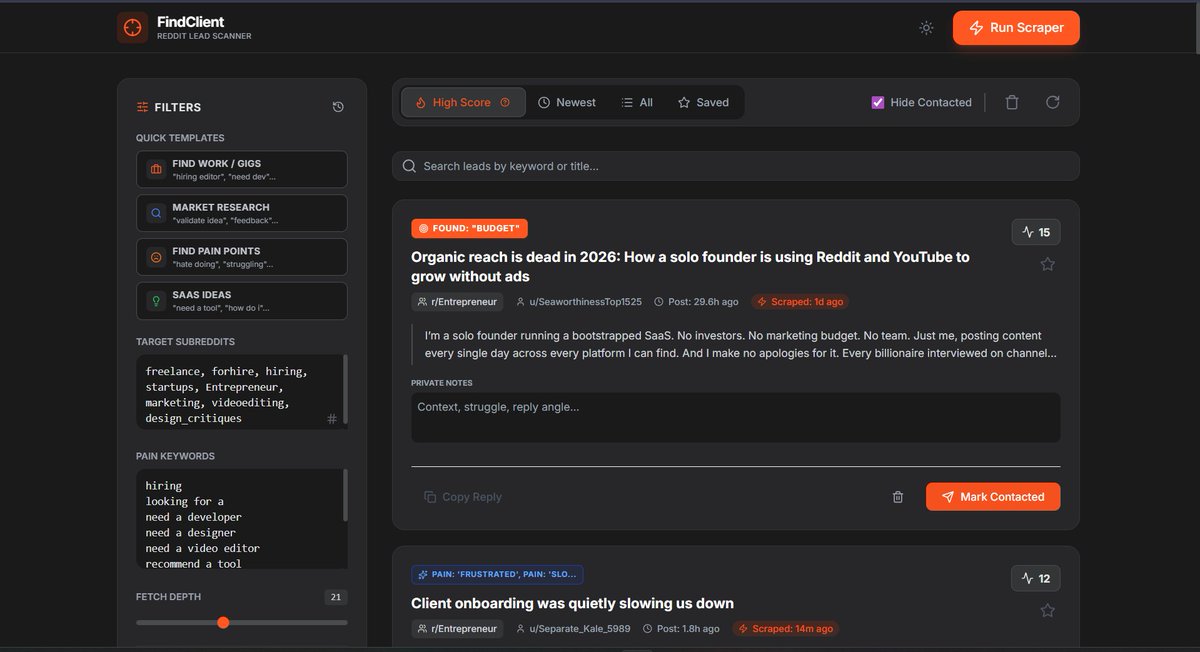Toggle the light/dark theme sun icon

click(926, 28)
